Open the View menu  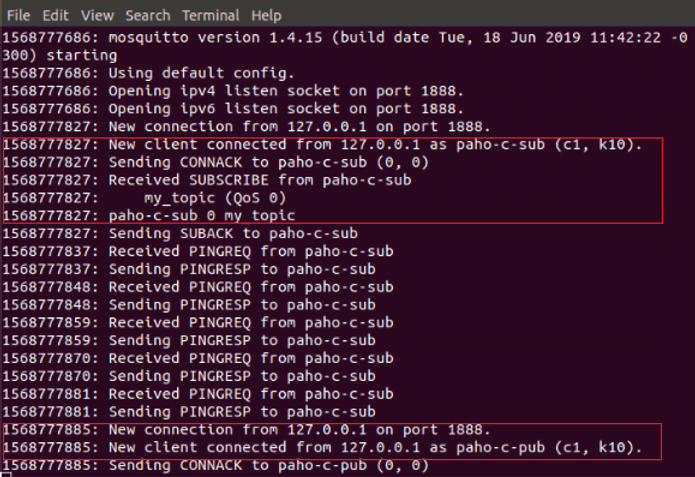click(97, 16)
